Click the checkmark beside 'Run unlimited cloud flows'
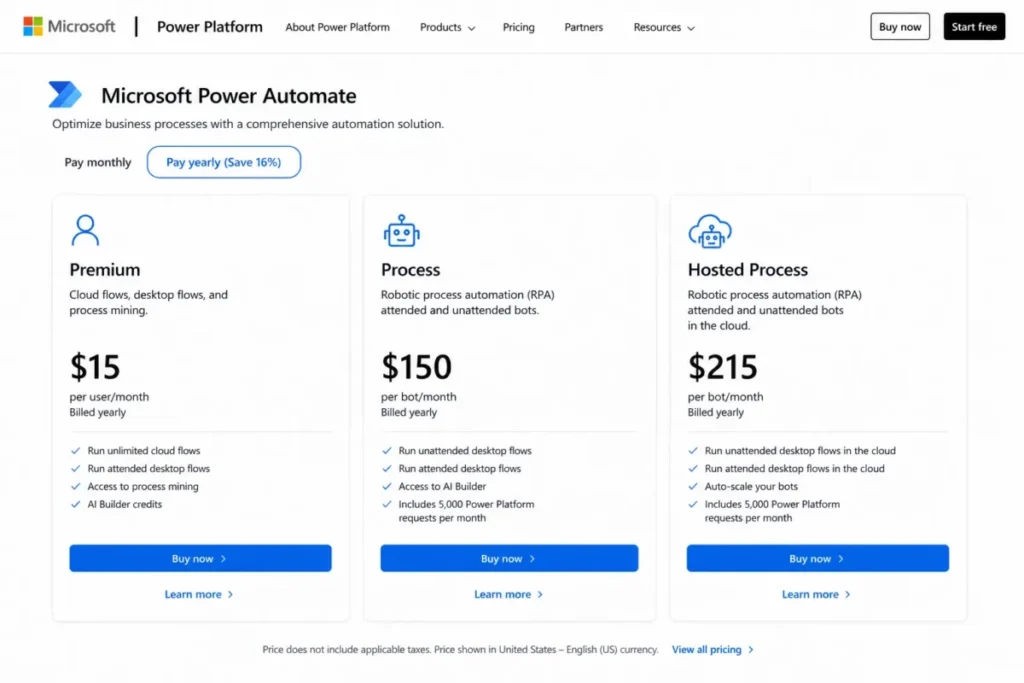Image resolution: width=1024 pixels, height=683 pixels. point(76,451)
